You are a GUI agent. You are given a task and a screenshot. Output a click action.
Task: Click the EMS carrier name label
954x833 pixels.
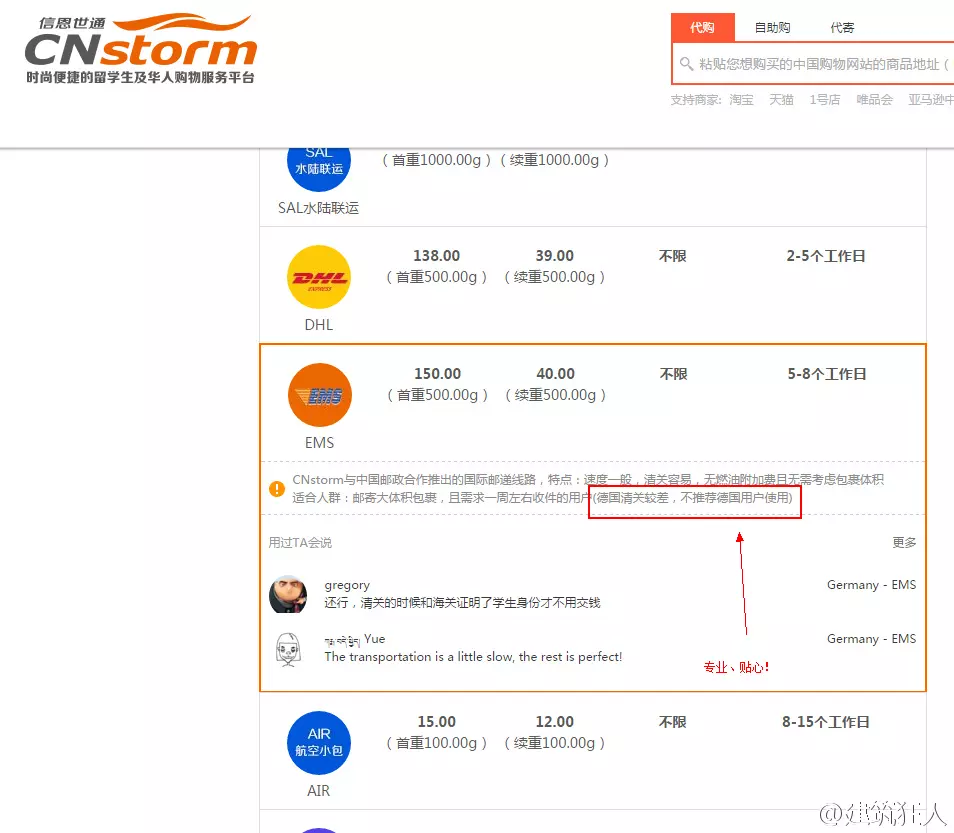point(319,443)
